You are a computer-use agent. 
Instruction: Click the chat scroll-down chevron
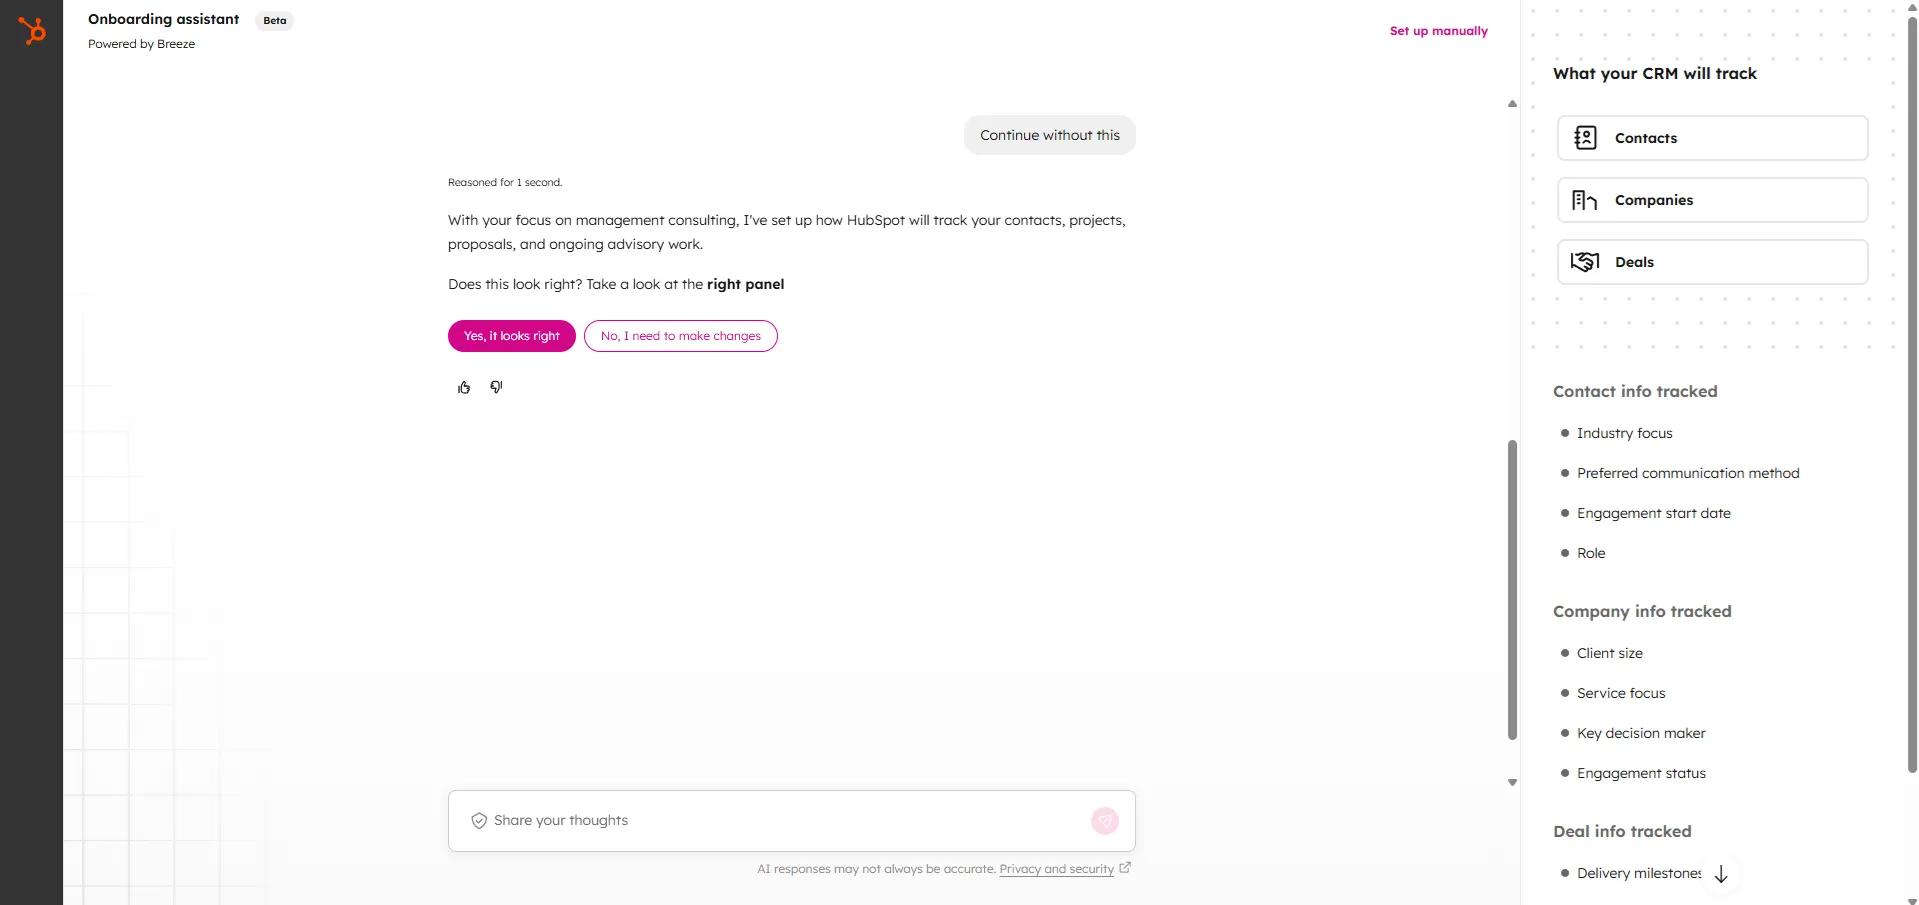1512,781
